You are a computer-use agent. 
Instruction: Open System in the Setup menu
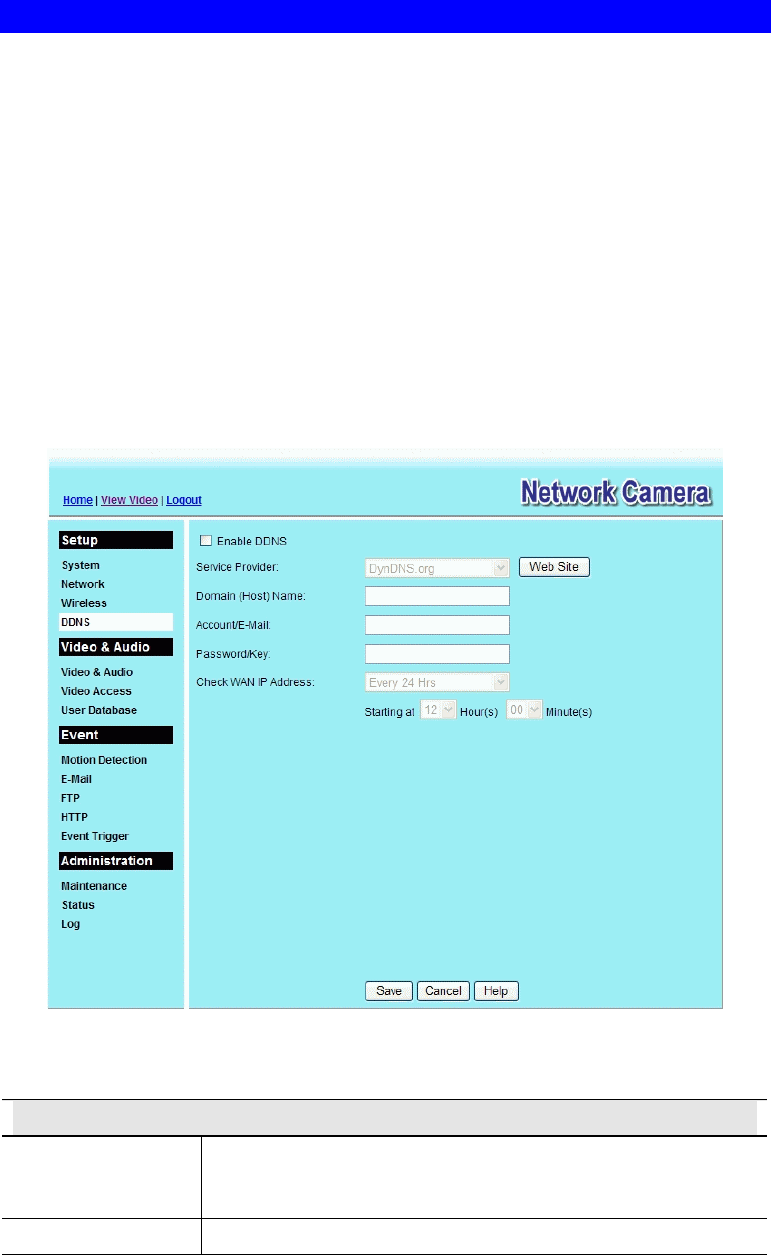[81, 565]
